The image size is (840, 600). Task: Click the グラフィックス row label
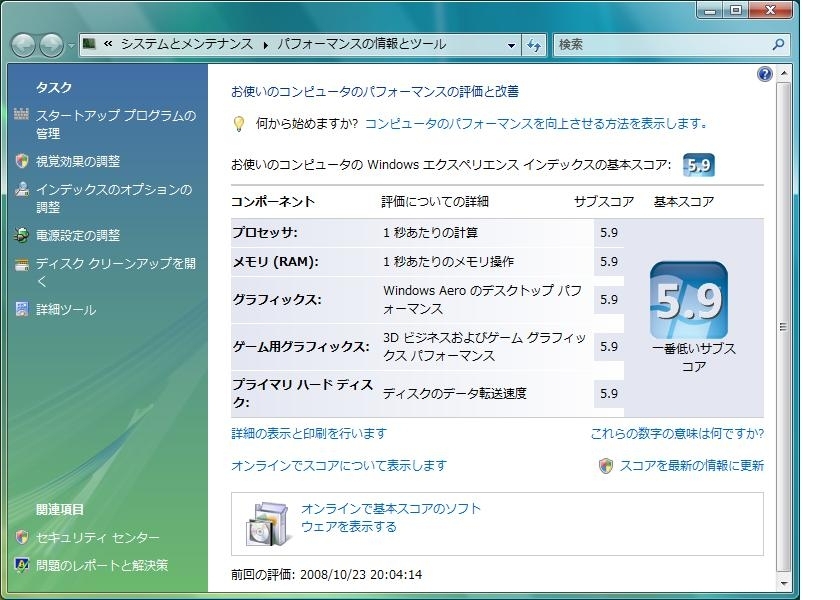[x=277, y=299]
